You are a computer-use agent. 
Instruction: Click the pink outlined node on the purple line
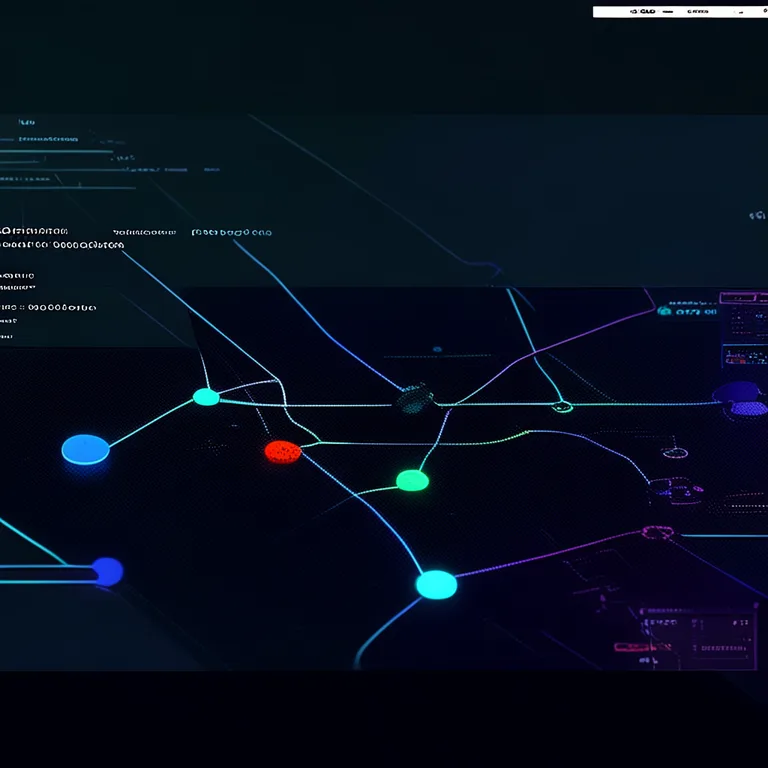(657, 532)
